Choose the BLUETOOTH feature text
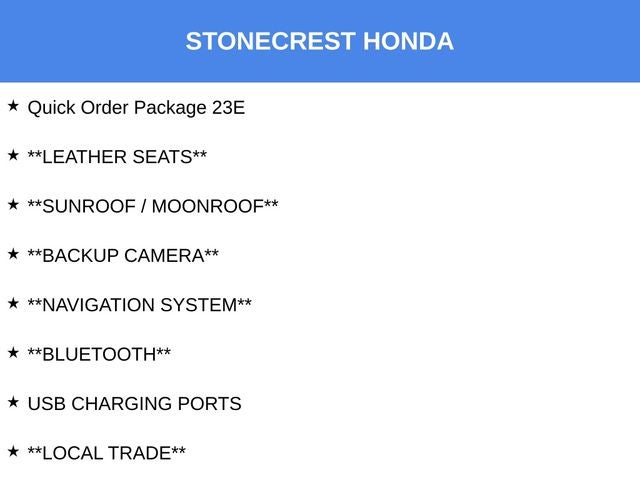 99,354
